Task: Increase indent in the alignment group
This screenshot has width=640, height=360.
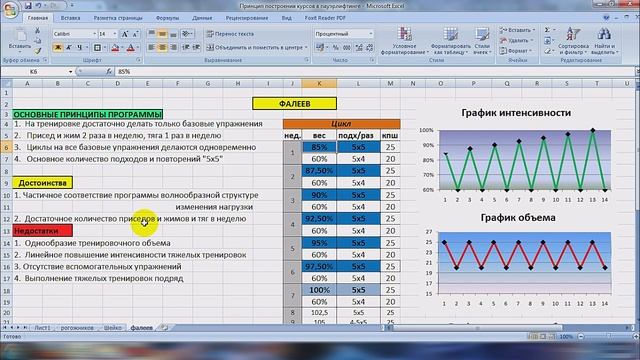Action: pos(196,47)
